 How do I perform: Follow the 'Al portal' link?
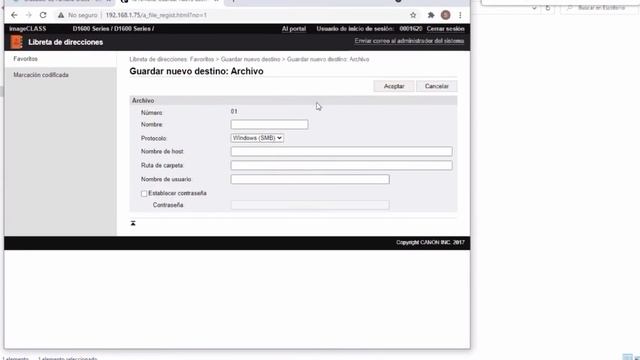[x=294, y=29]
